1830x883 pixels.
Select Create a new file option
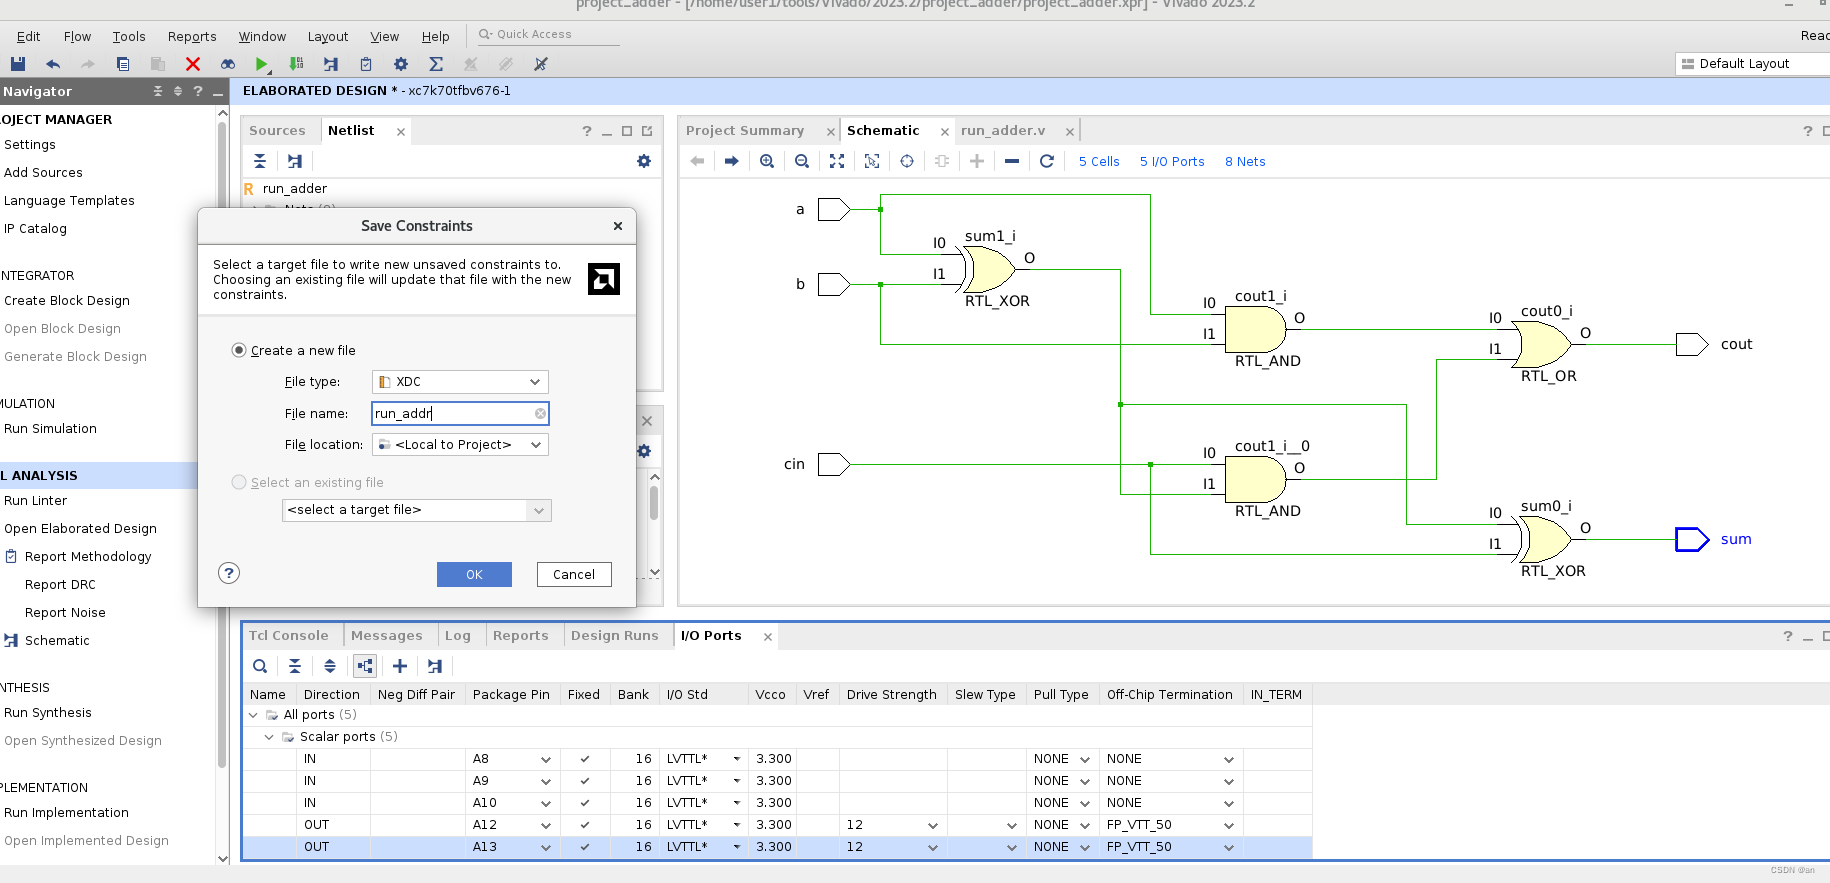click(x=239, y=350)
